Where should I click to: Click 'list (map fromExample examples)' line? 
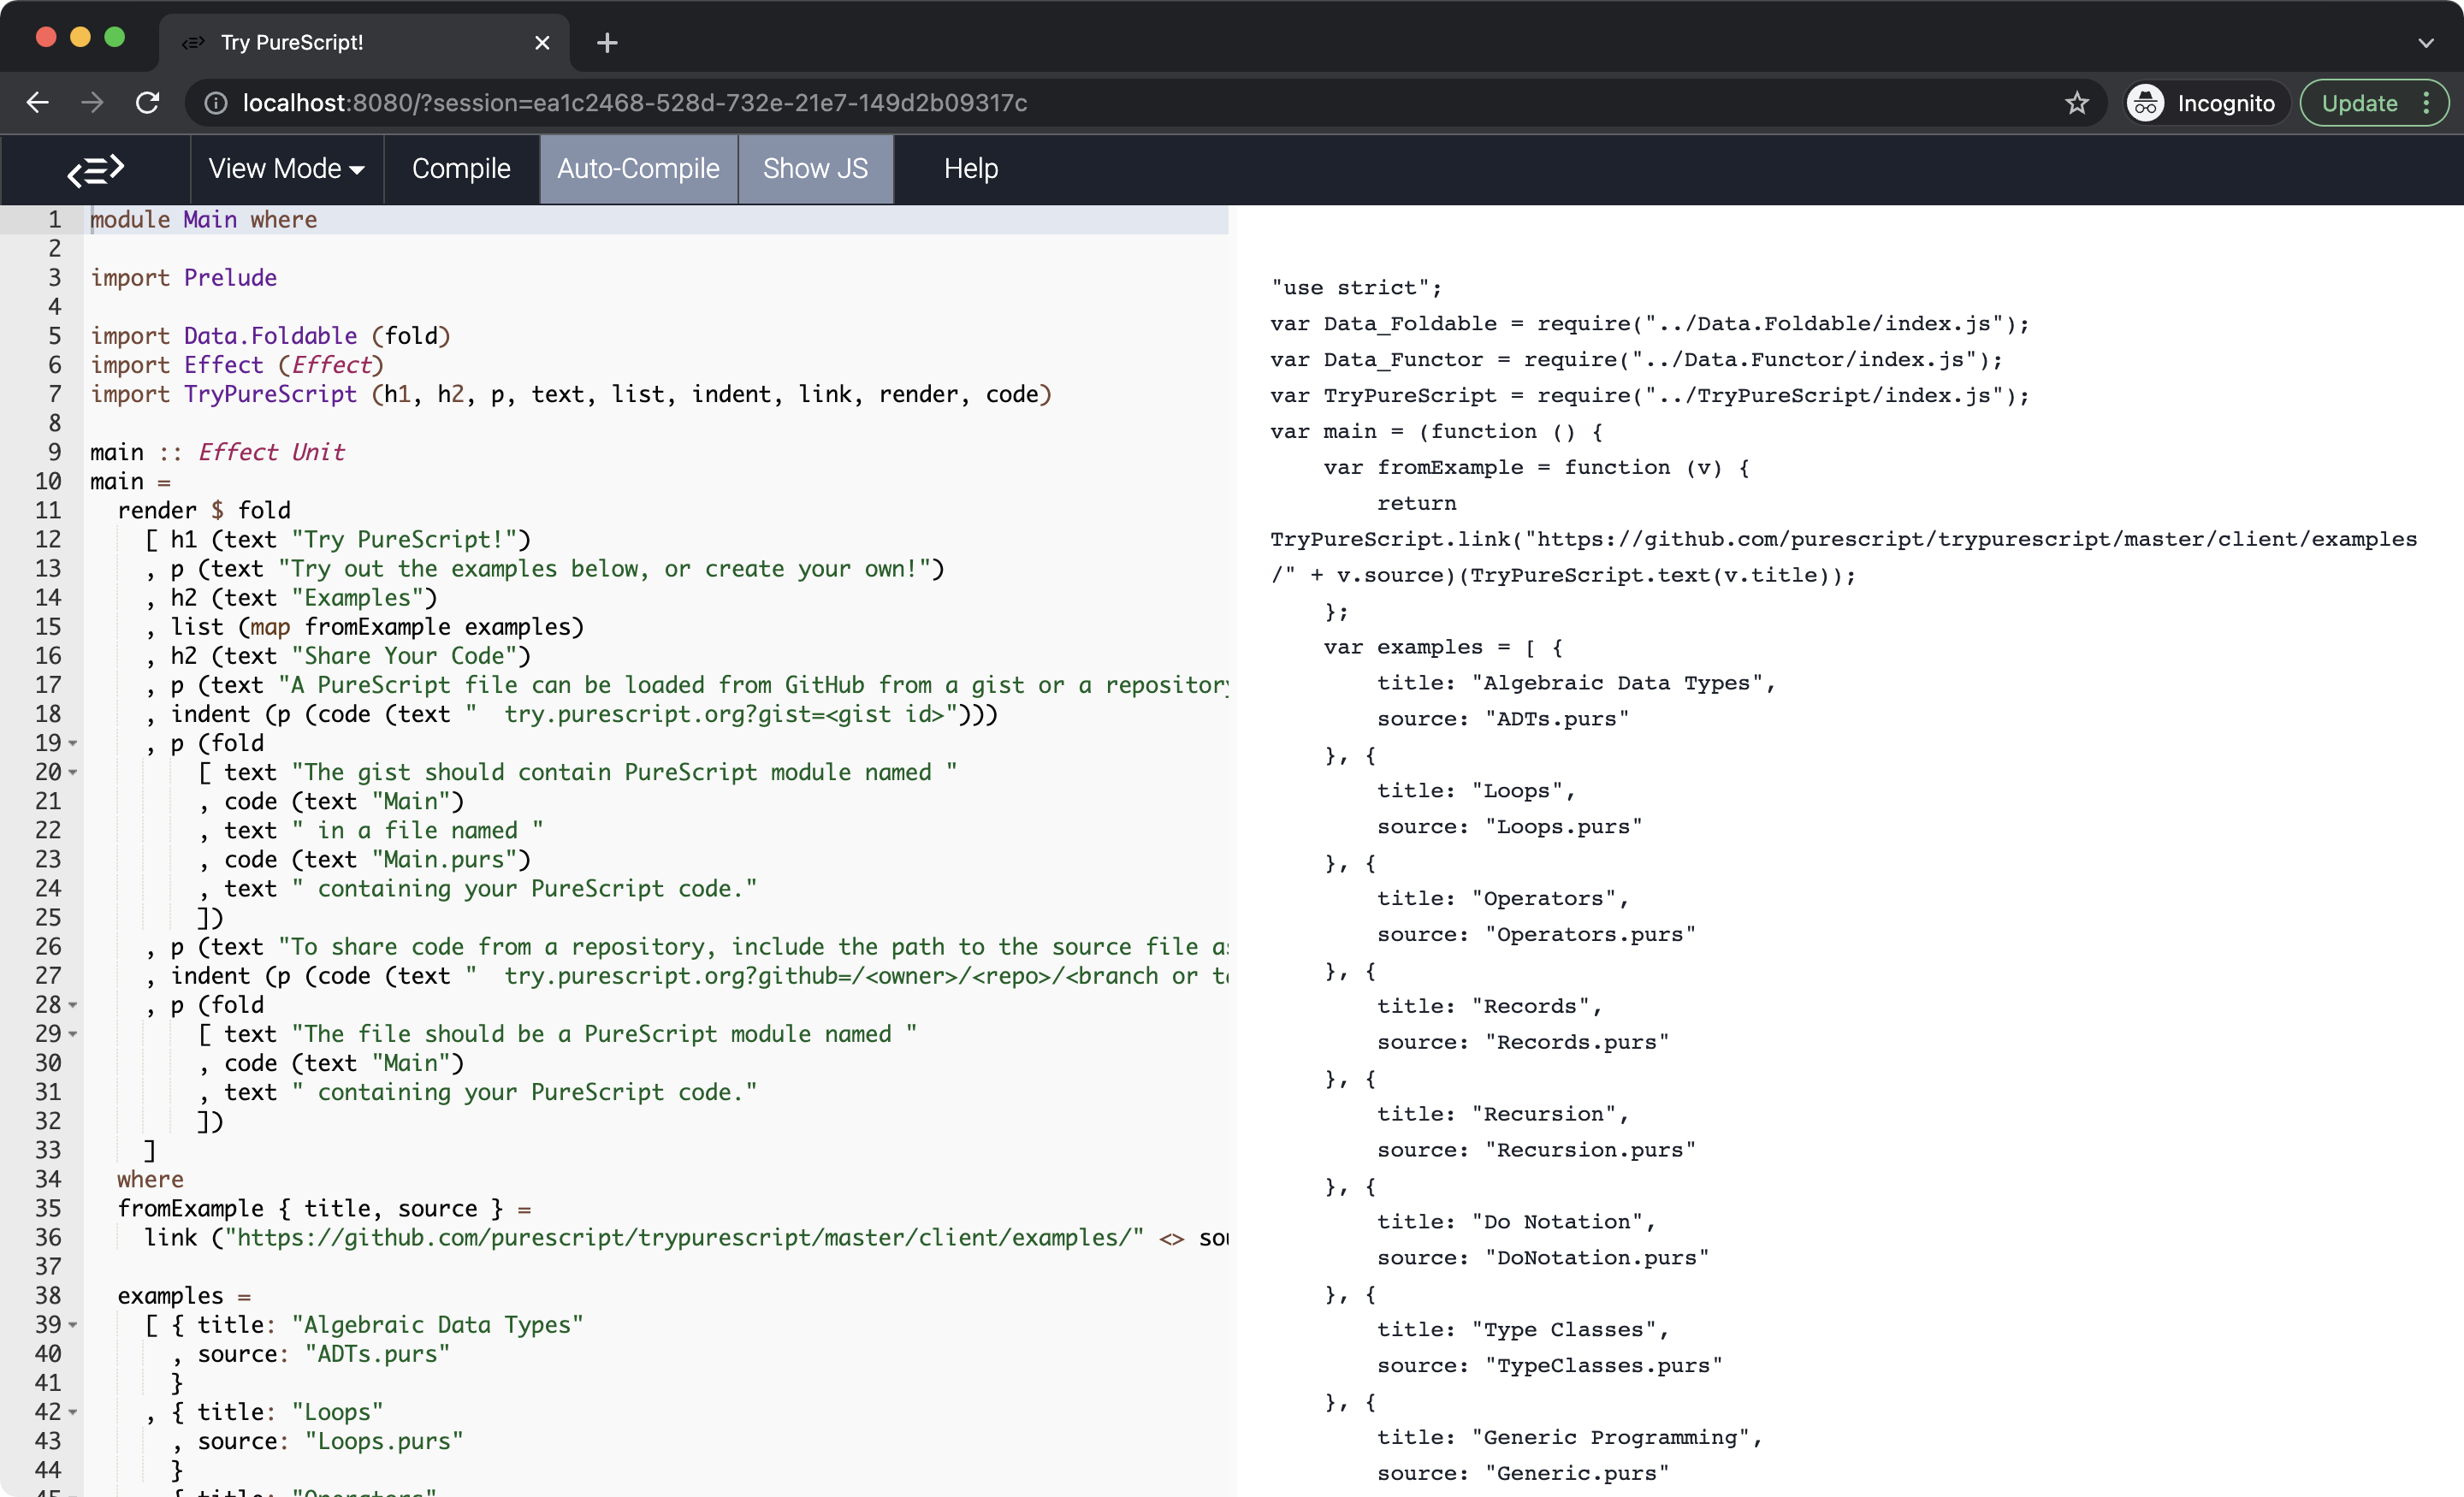[377, 627]
